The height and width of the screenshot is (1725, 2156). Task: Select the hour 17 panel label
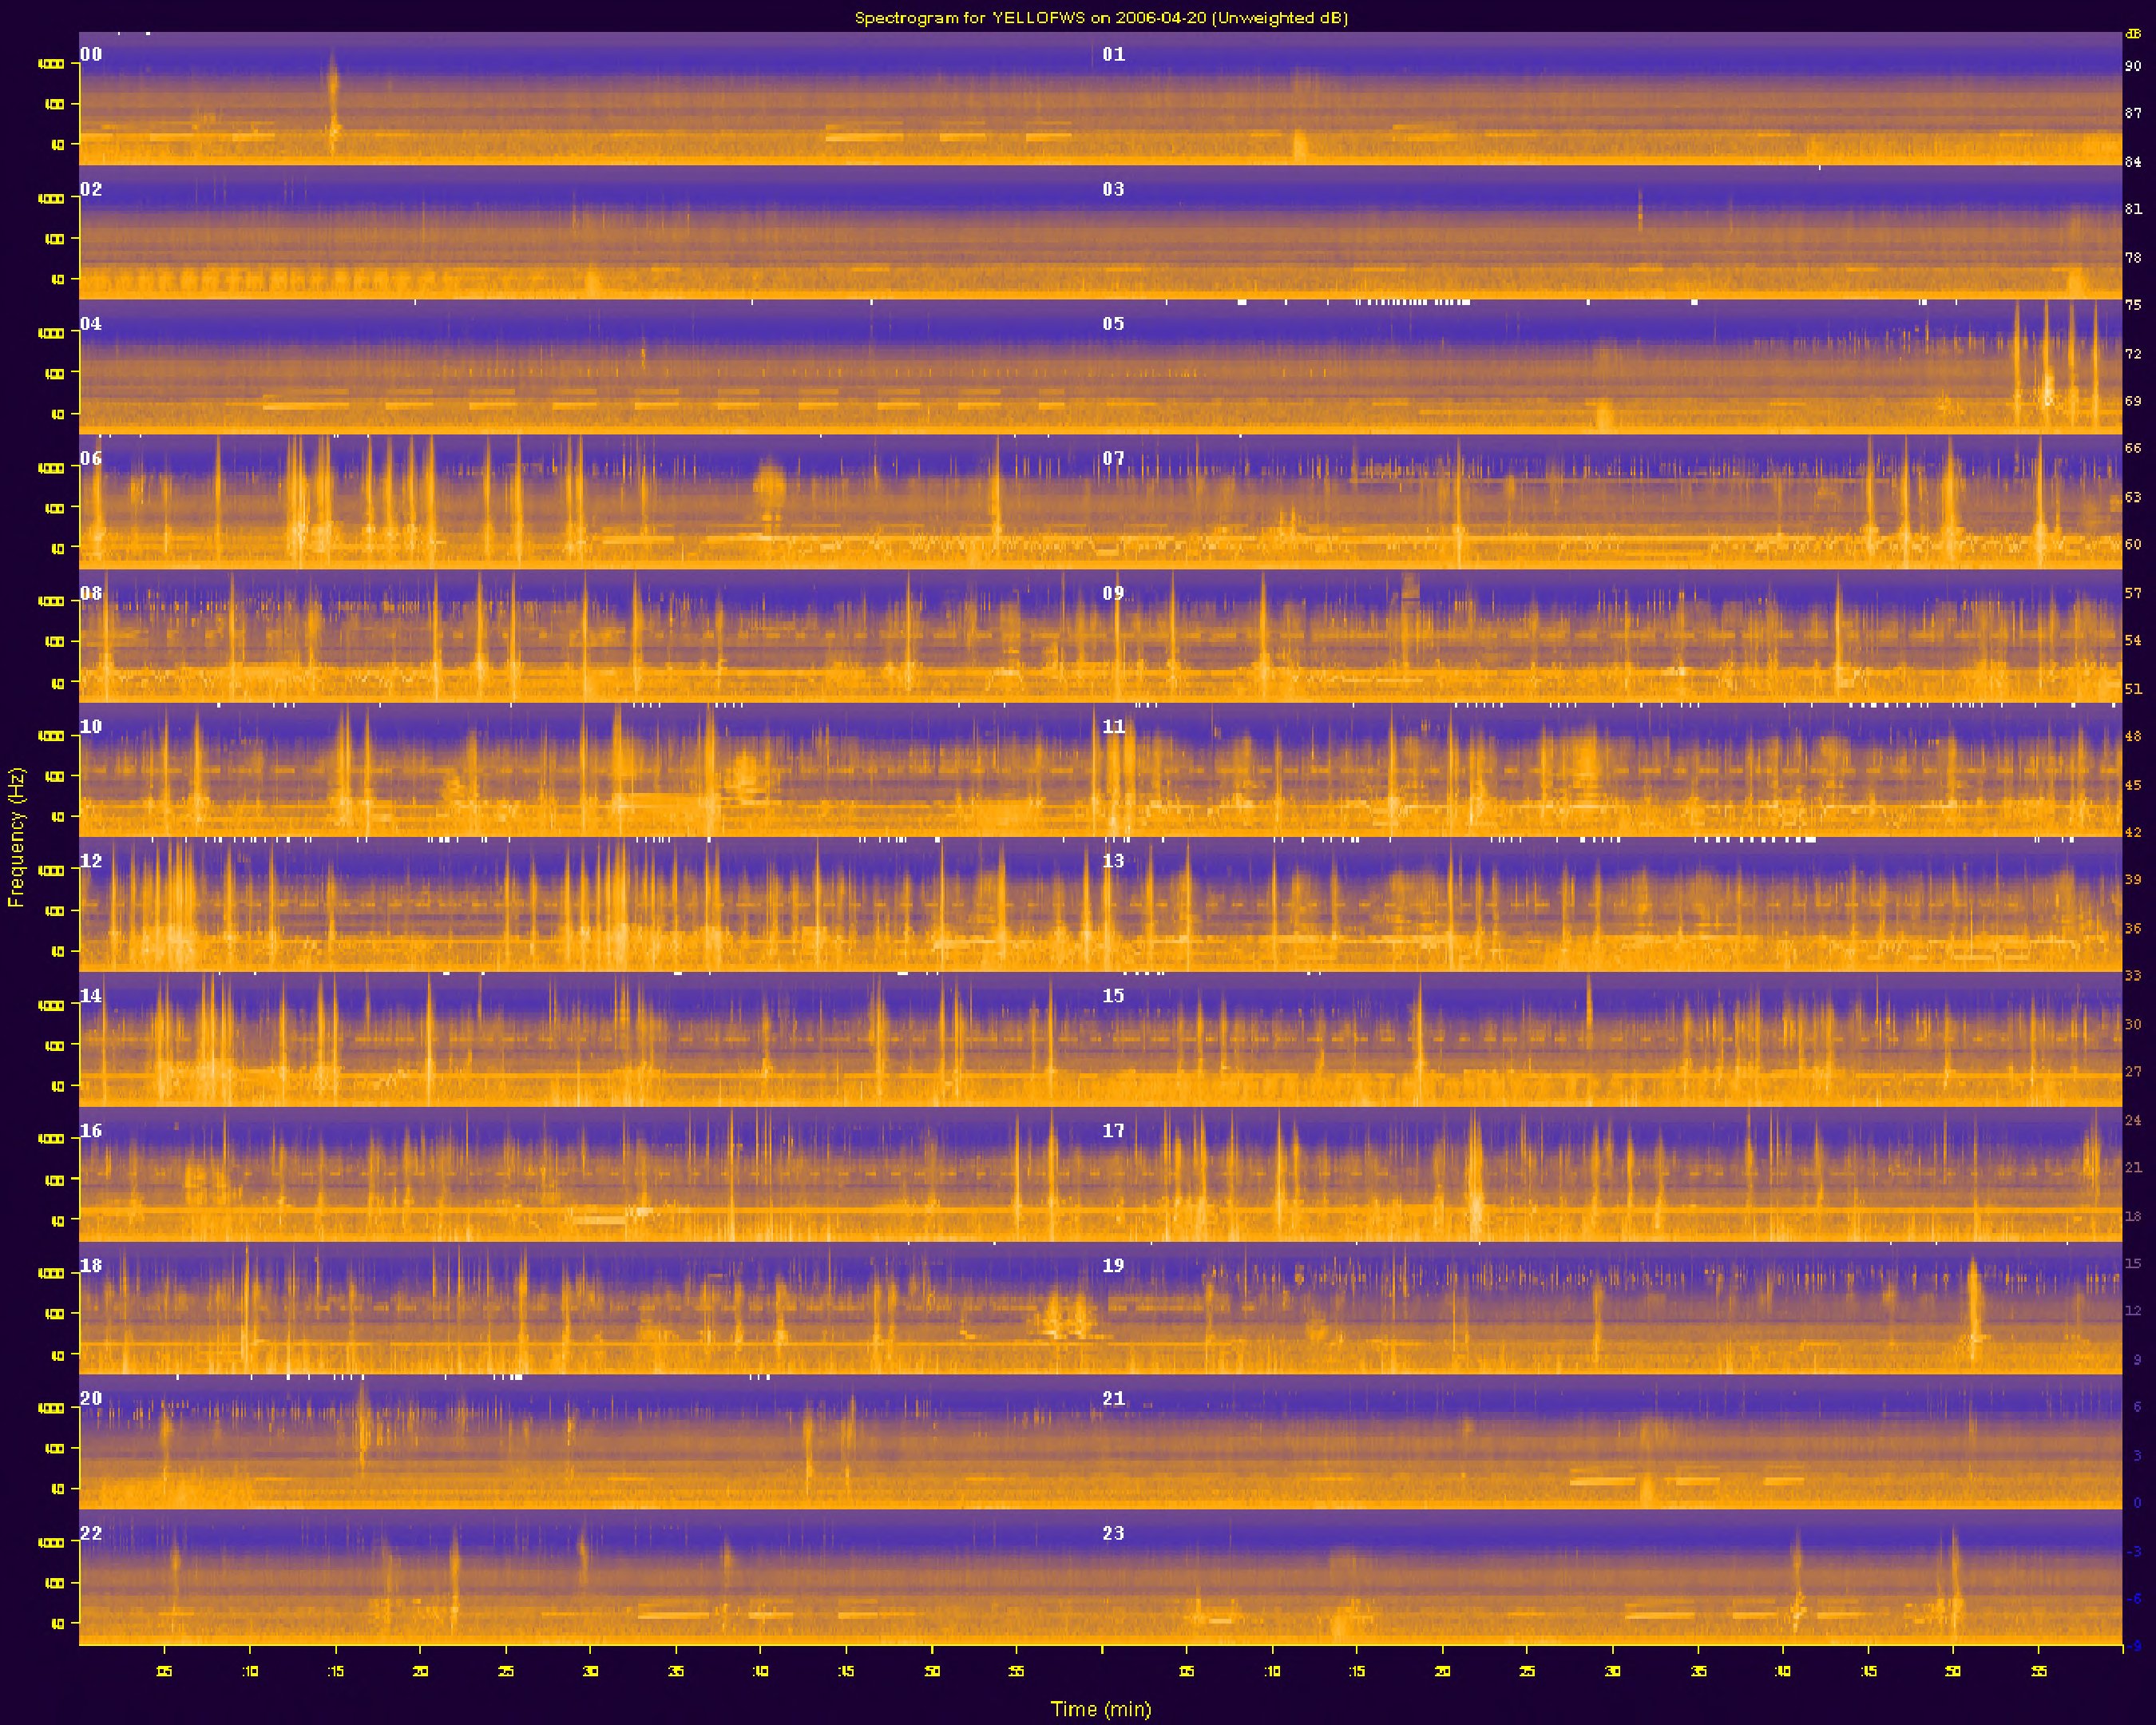click(x=1113, y=1130)
